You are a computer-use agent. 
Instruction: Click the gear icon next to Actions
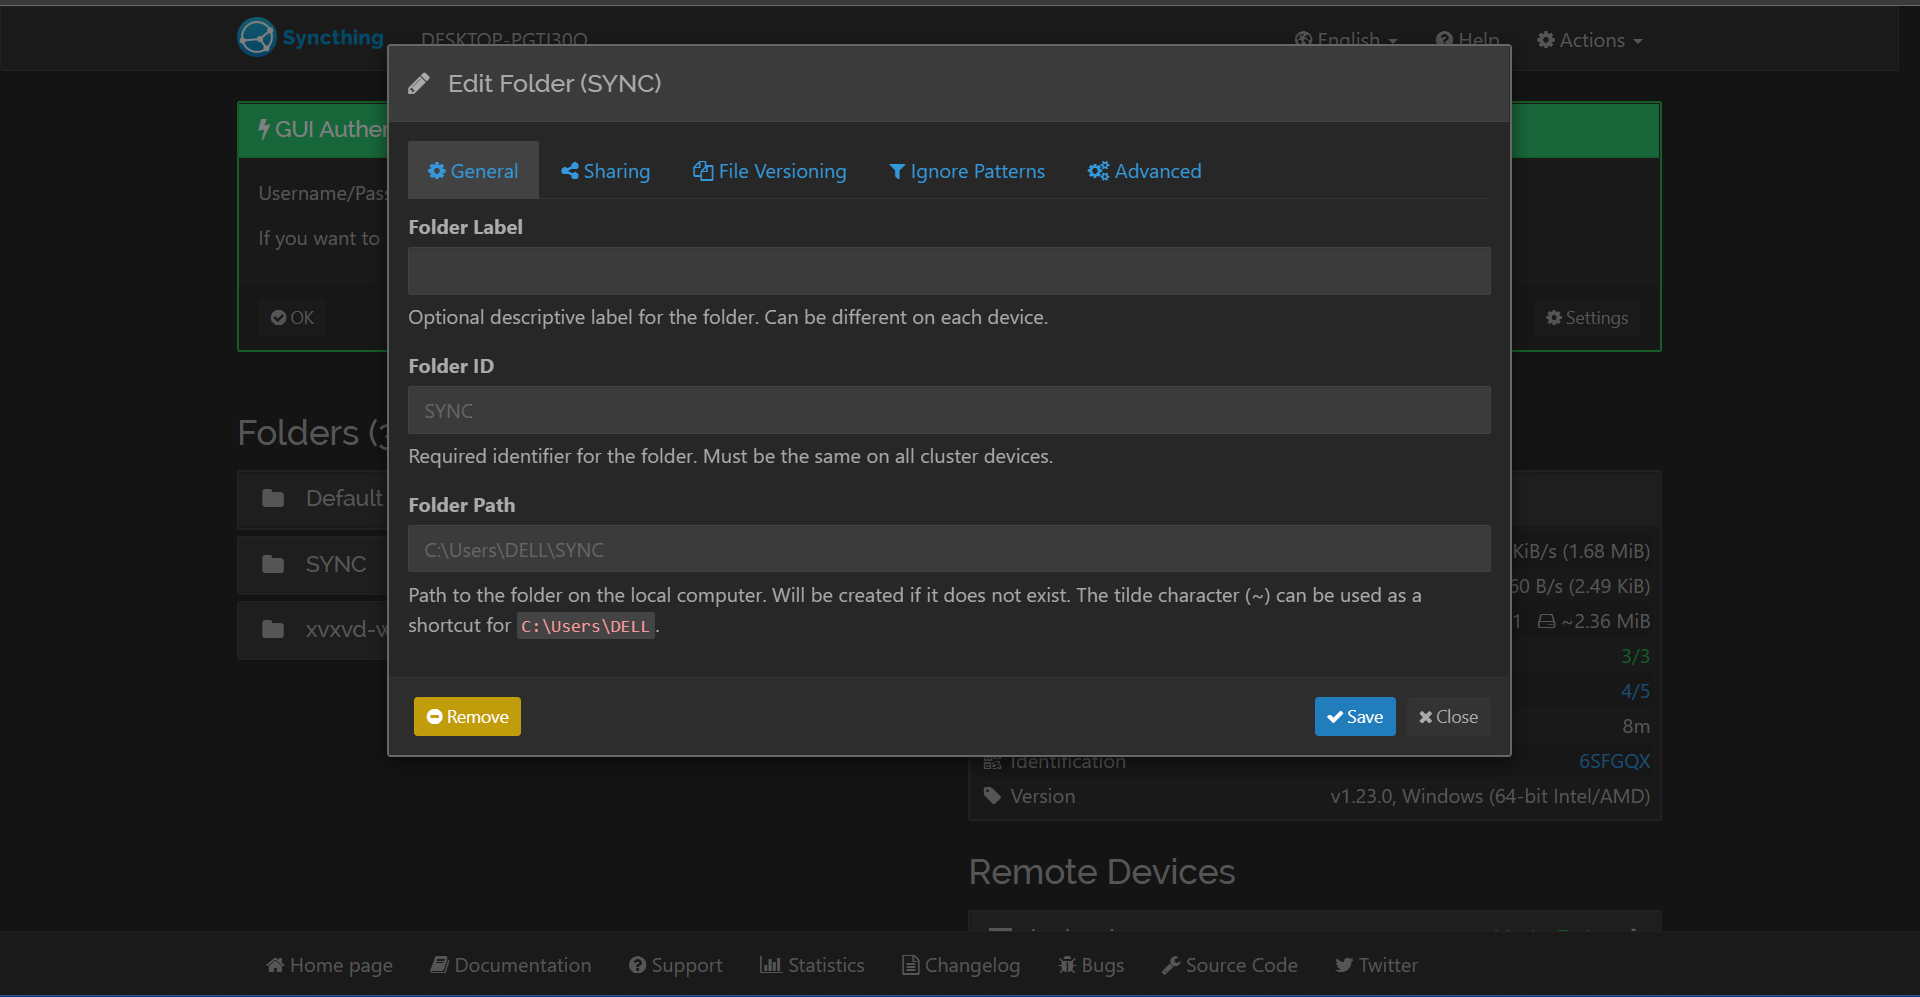pos(1544,40)
